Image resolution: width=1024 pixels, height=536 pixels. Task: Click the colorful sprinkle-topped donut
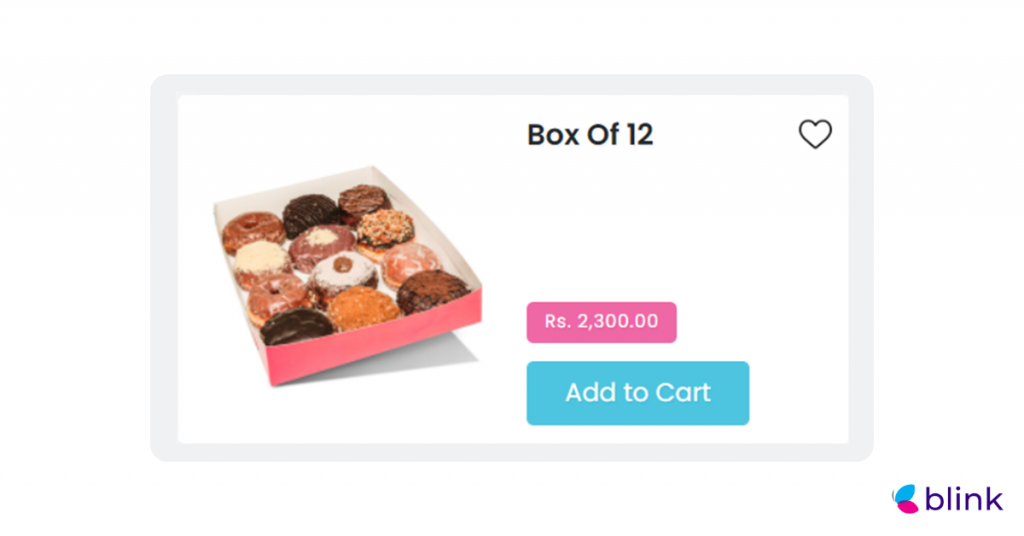tap(385, 227)
